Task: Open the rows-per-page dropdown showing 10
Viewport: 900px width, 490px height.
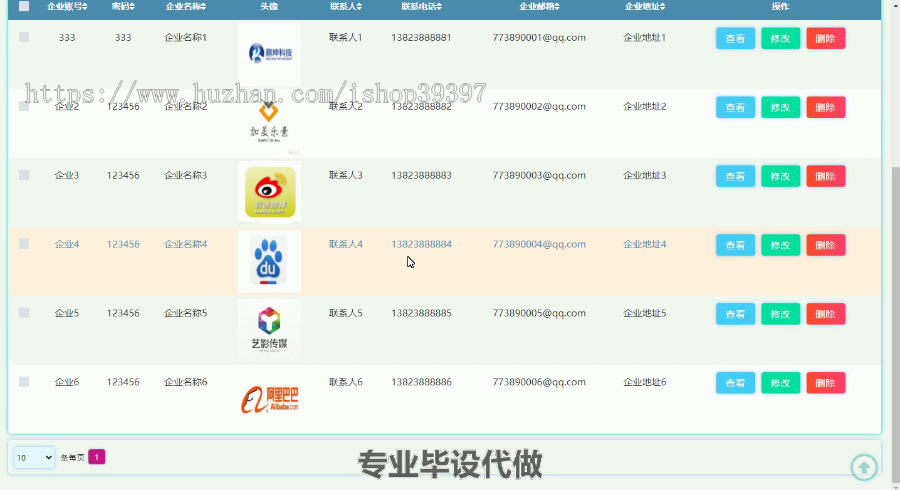Action: pos(34,457)
